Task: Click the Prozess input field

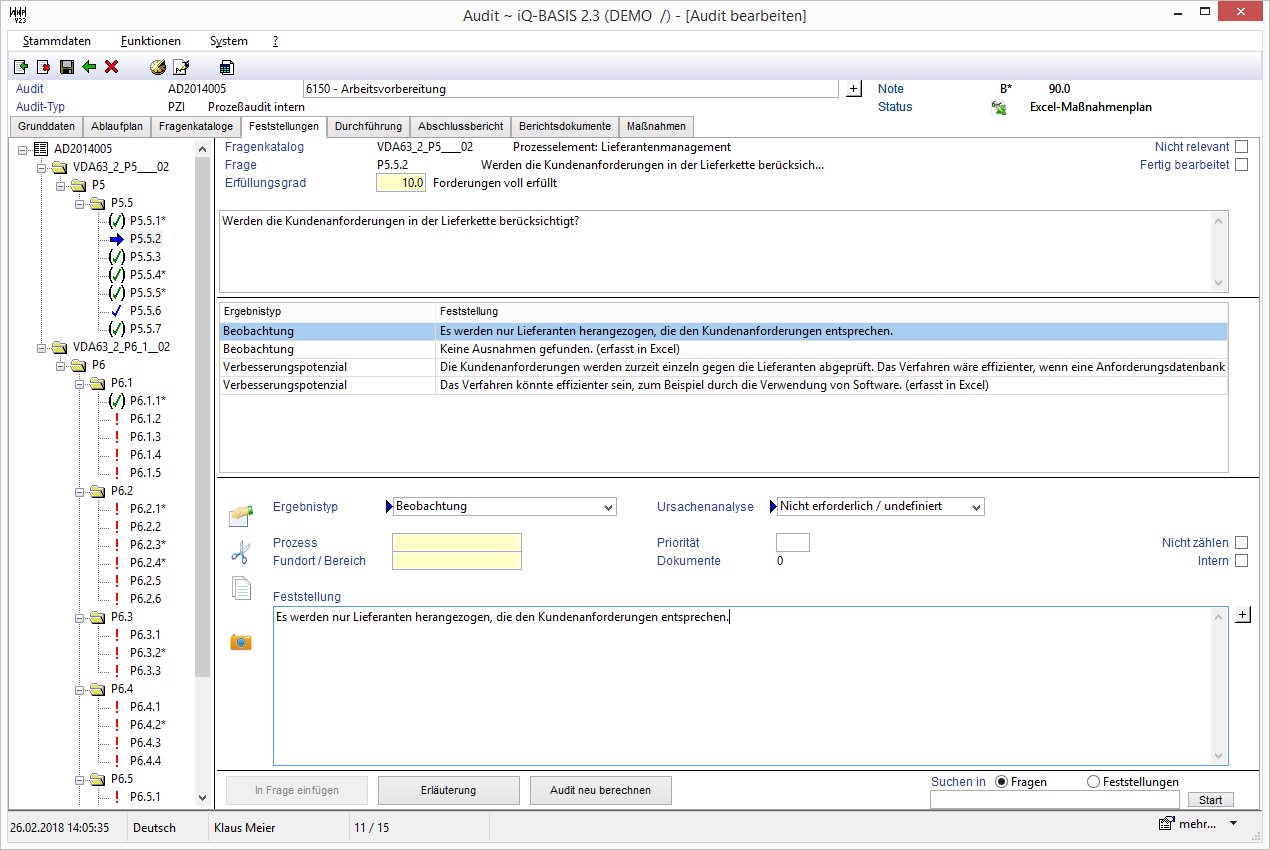Action: tap(457, 543)
